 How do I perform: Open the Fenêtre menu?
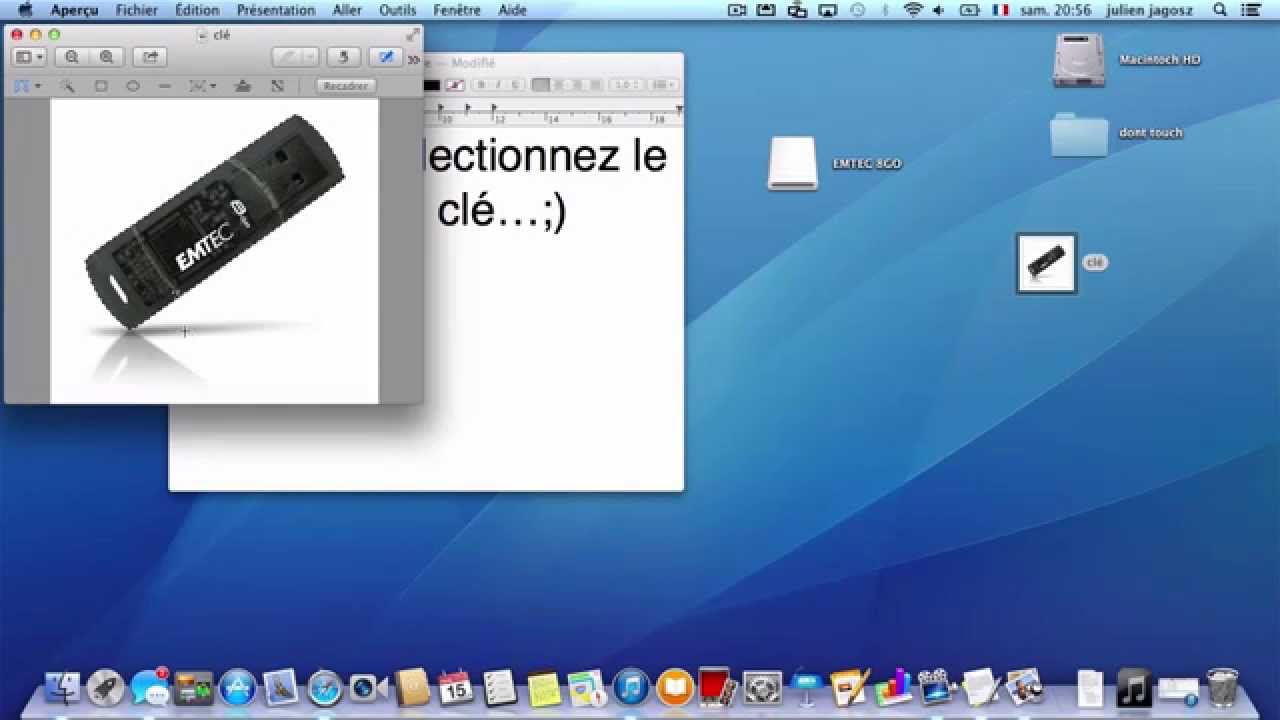coord(457,10)
